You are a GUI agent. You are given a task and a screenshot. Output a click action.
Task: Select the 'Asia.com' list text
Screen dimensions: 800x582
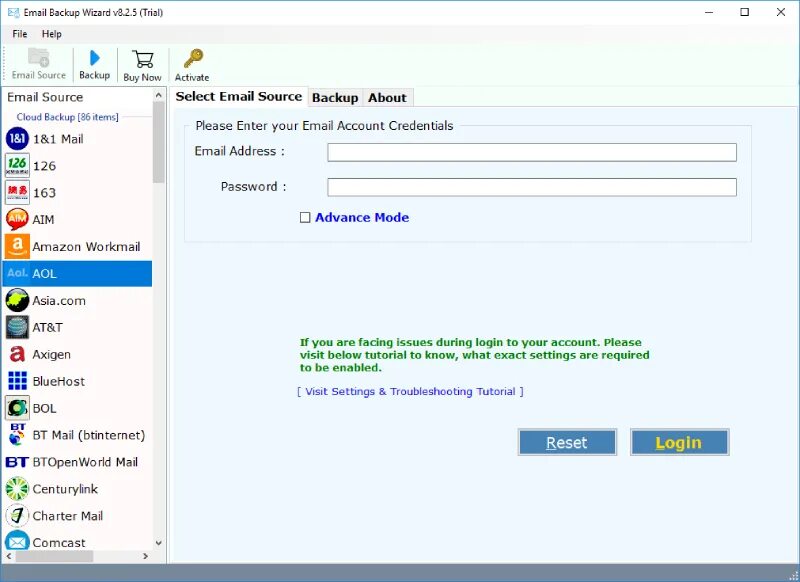click(x=59, y=300)
